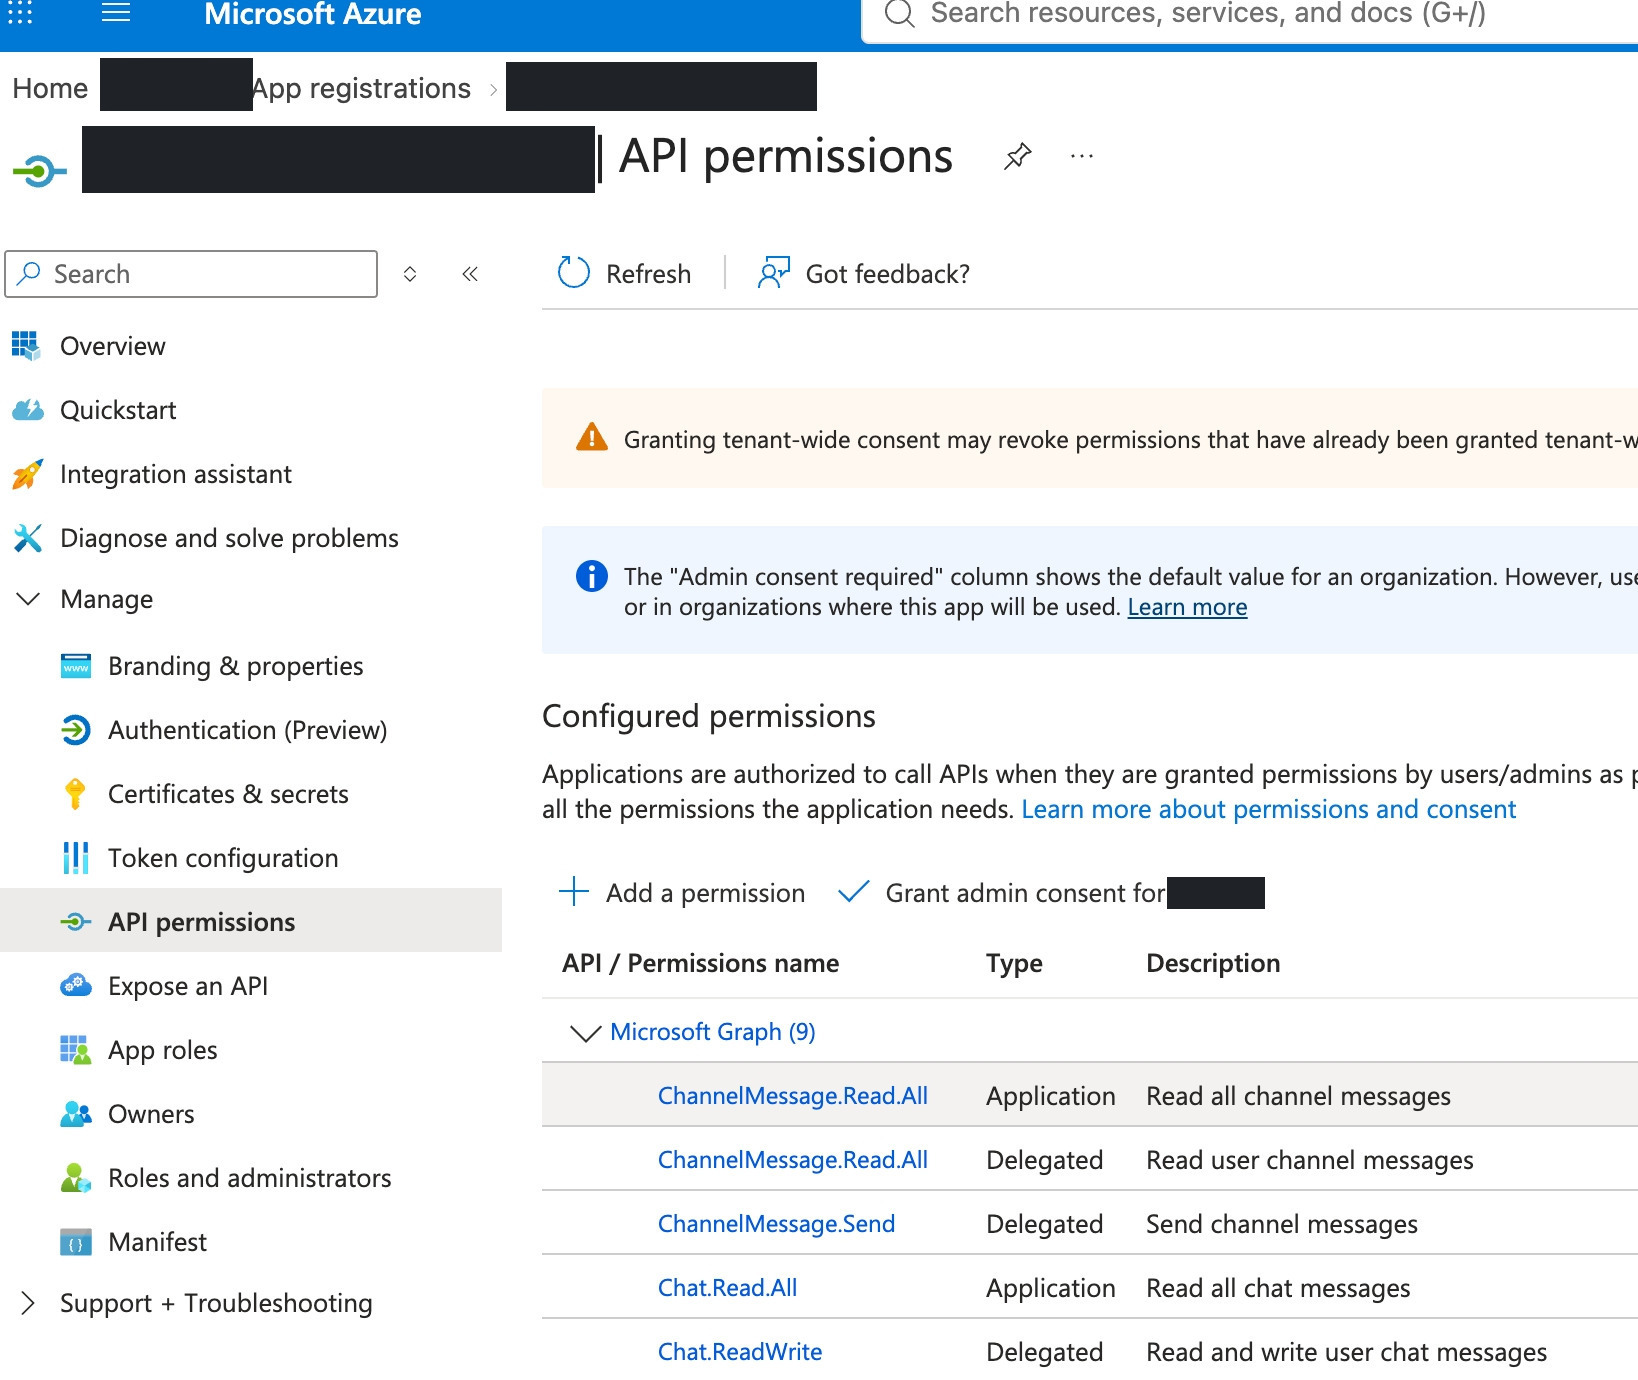Image resolution: width=1638 pixels, height=1380 pixels.
Task: Open ChannelMessage.Send permission
Action: pos(776,1224)
